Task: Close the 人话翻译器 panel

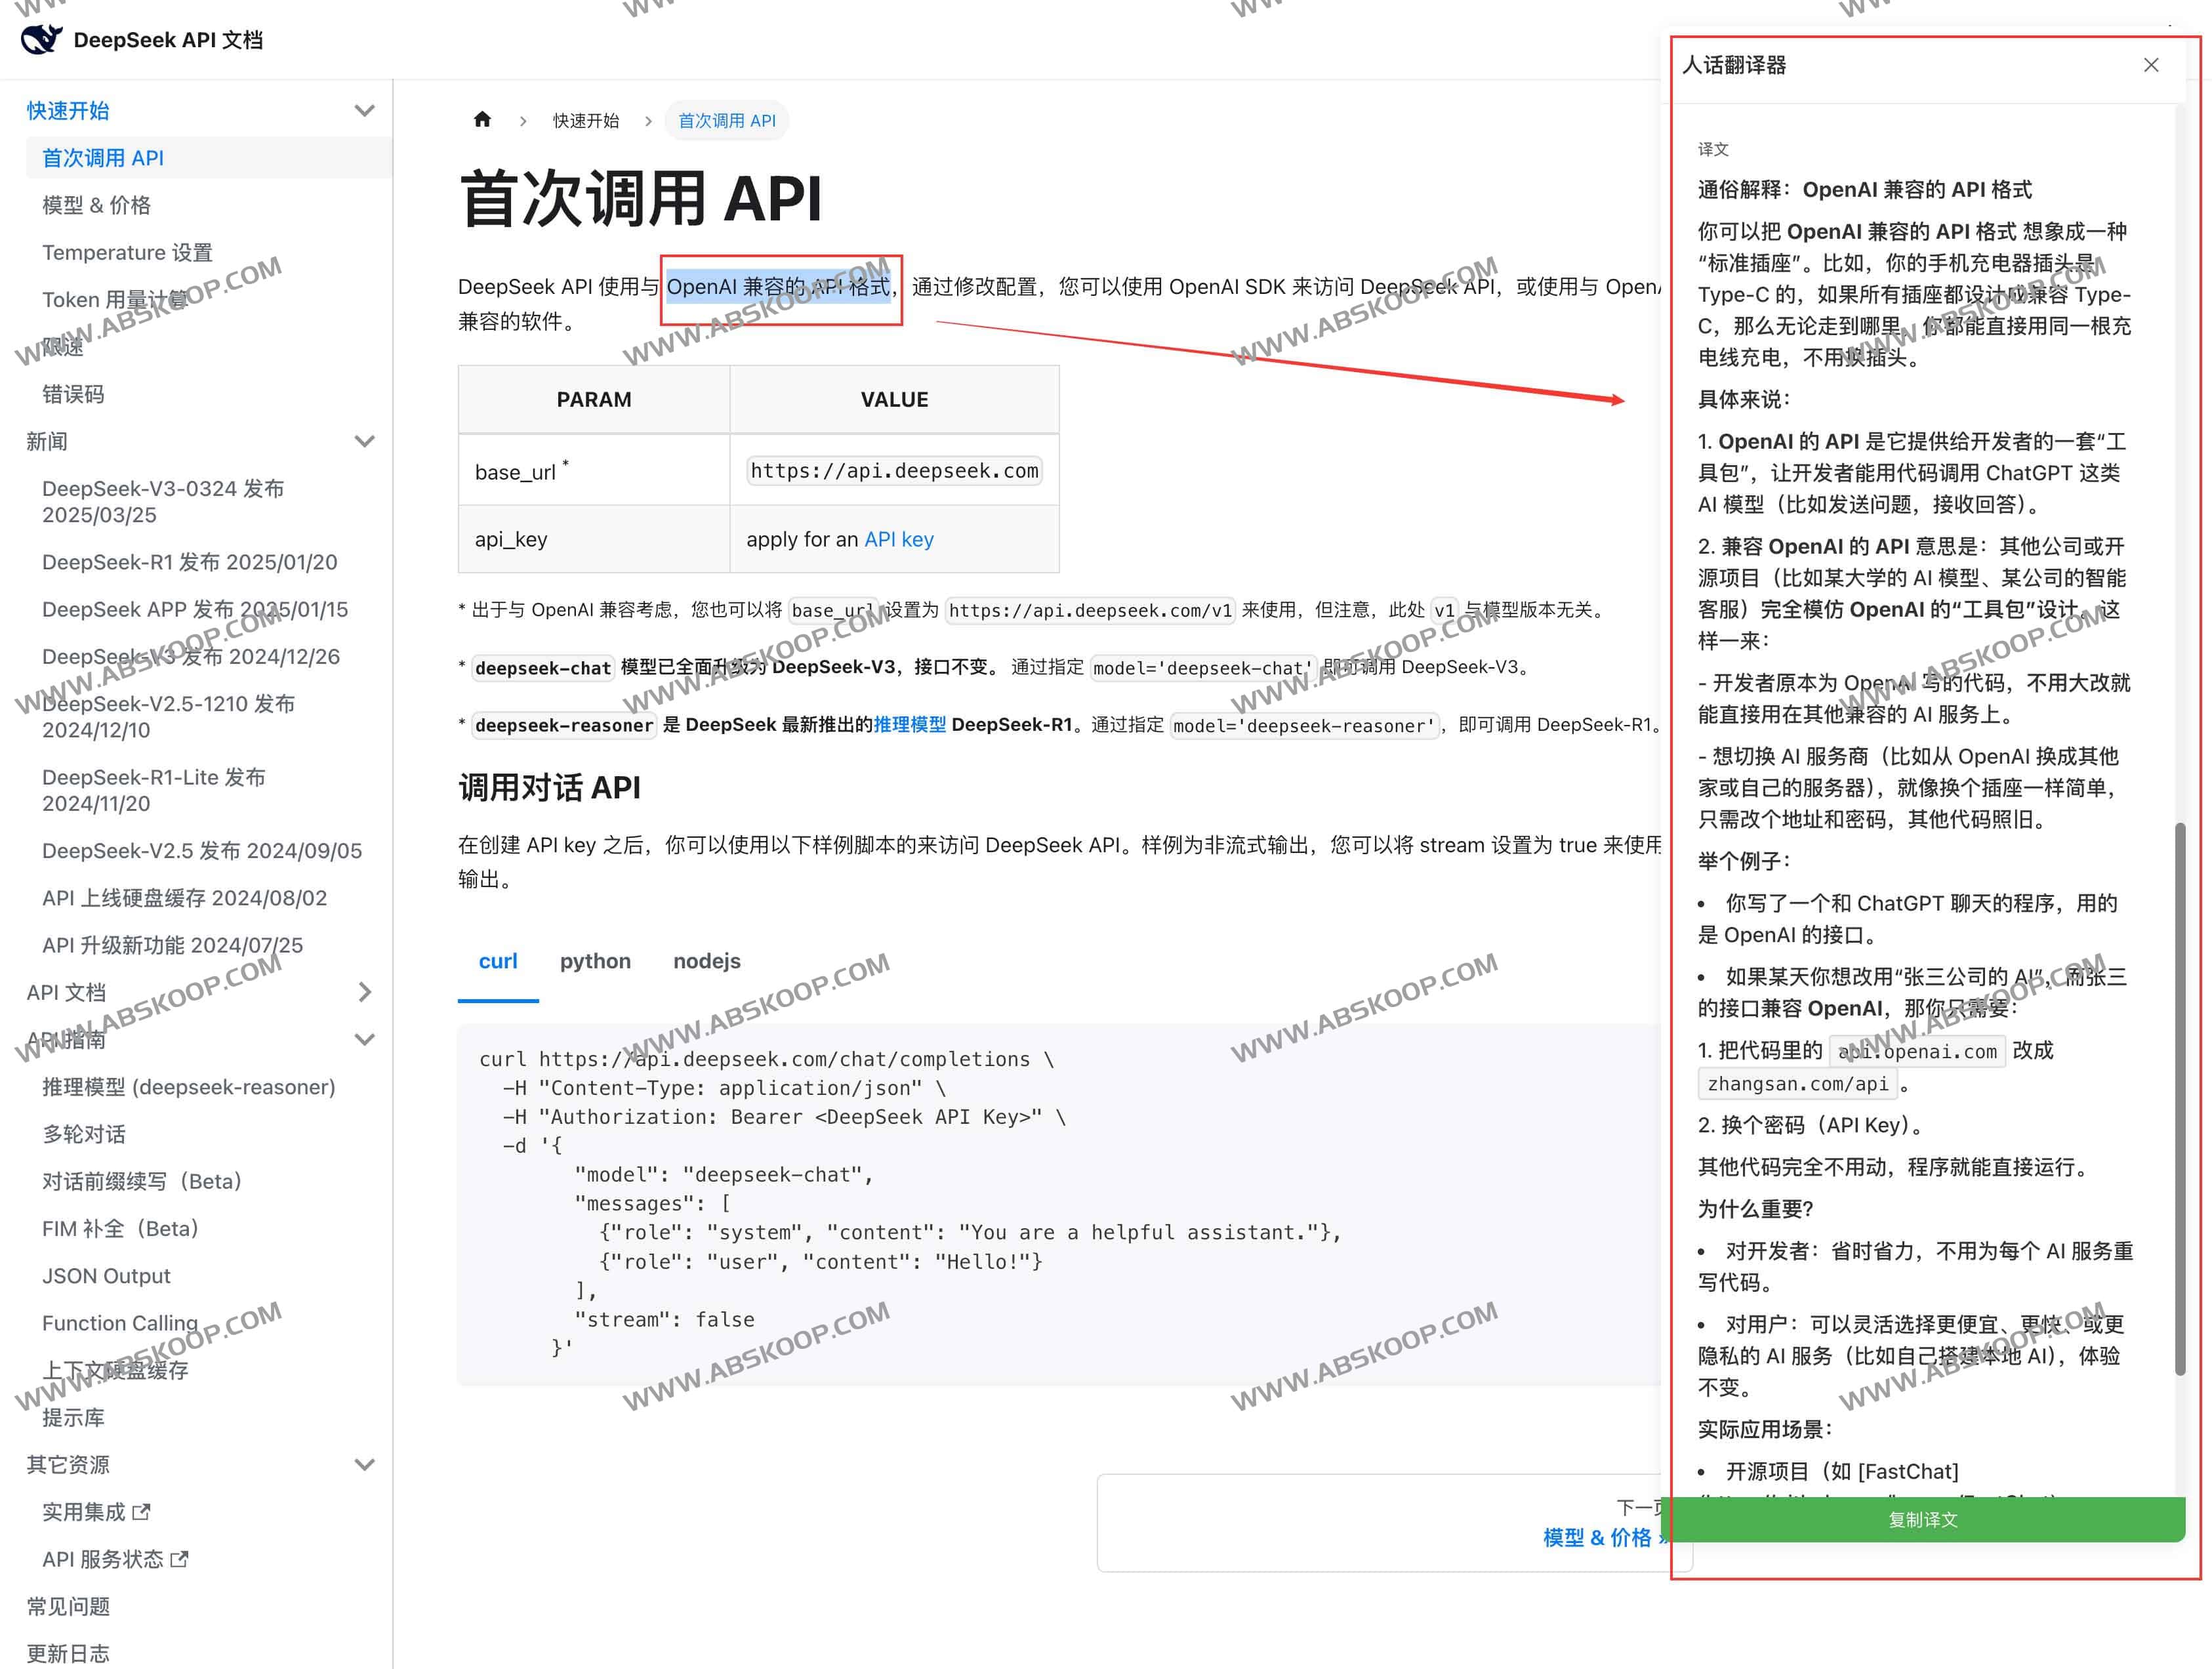Action: (x=2151, y=64)
